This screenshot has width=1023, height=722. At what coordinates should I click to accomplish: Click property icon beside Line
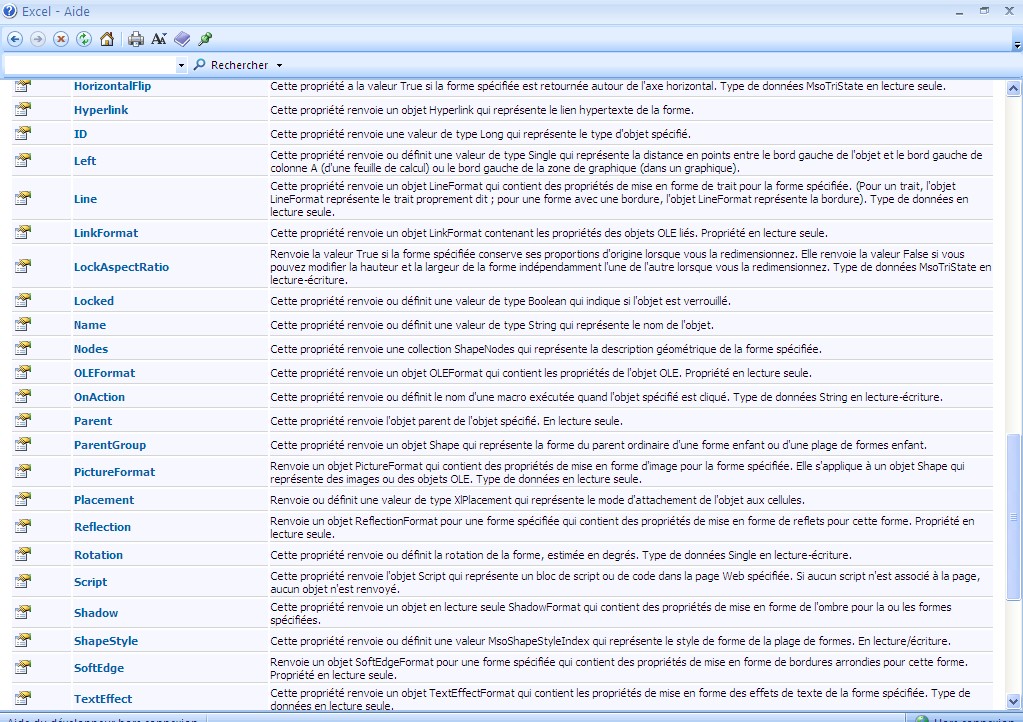23,198
